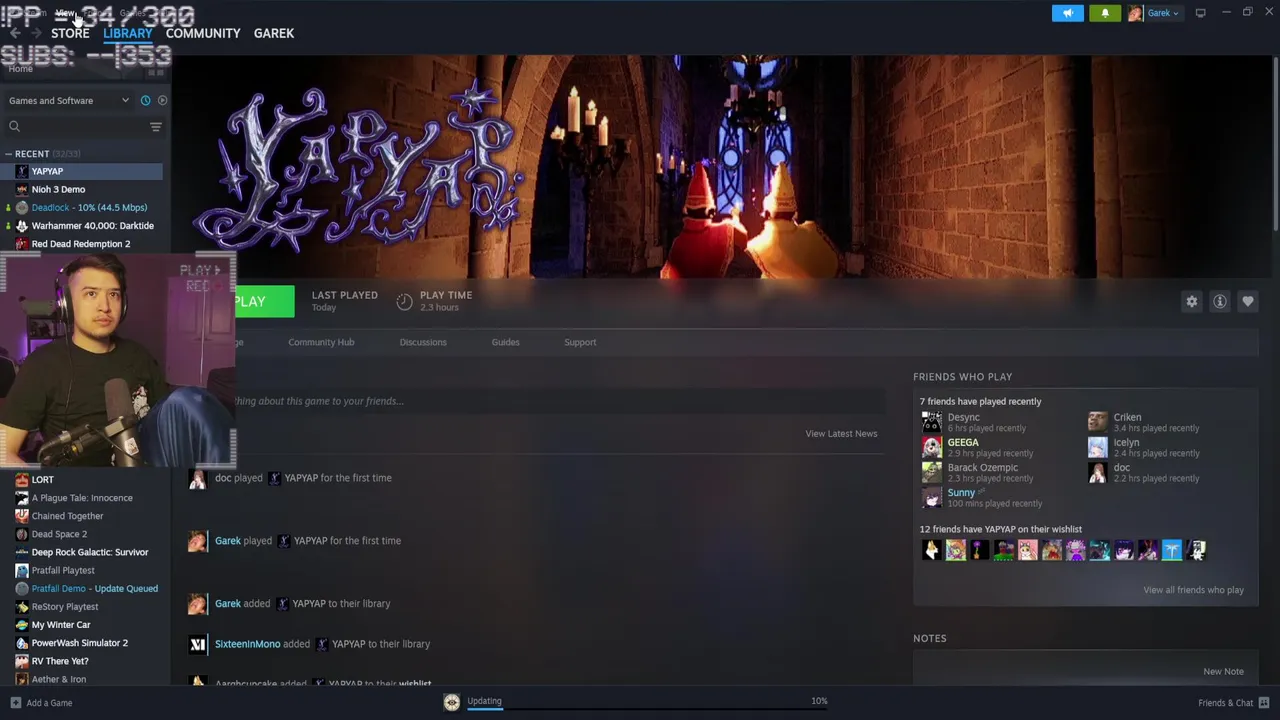
Task: Select Warhammer 40,000: Darktide in sidebar
Action: pos(92,226)
